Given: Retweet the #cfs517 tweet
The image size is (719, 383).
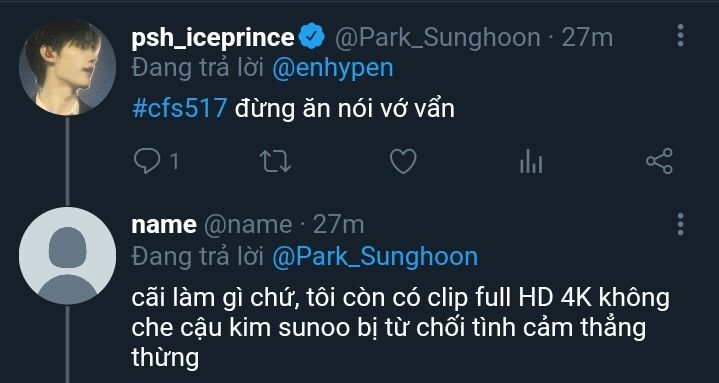Looking at the screenshot, I should pos(275,161).
